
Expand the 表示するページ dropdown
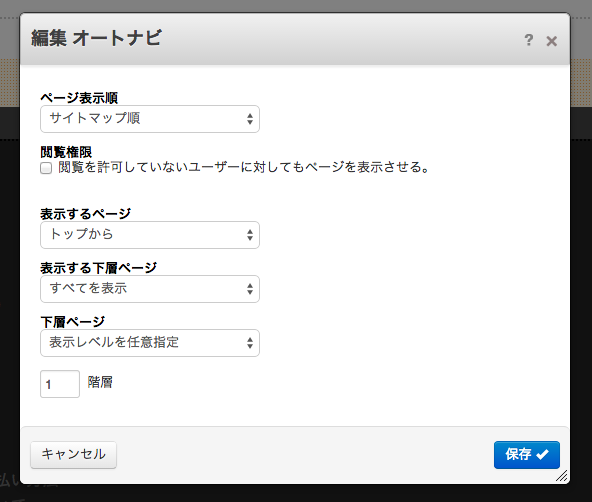pyautogui.click(x=150, y=235)
